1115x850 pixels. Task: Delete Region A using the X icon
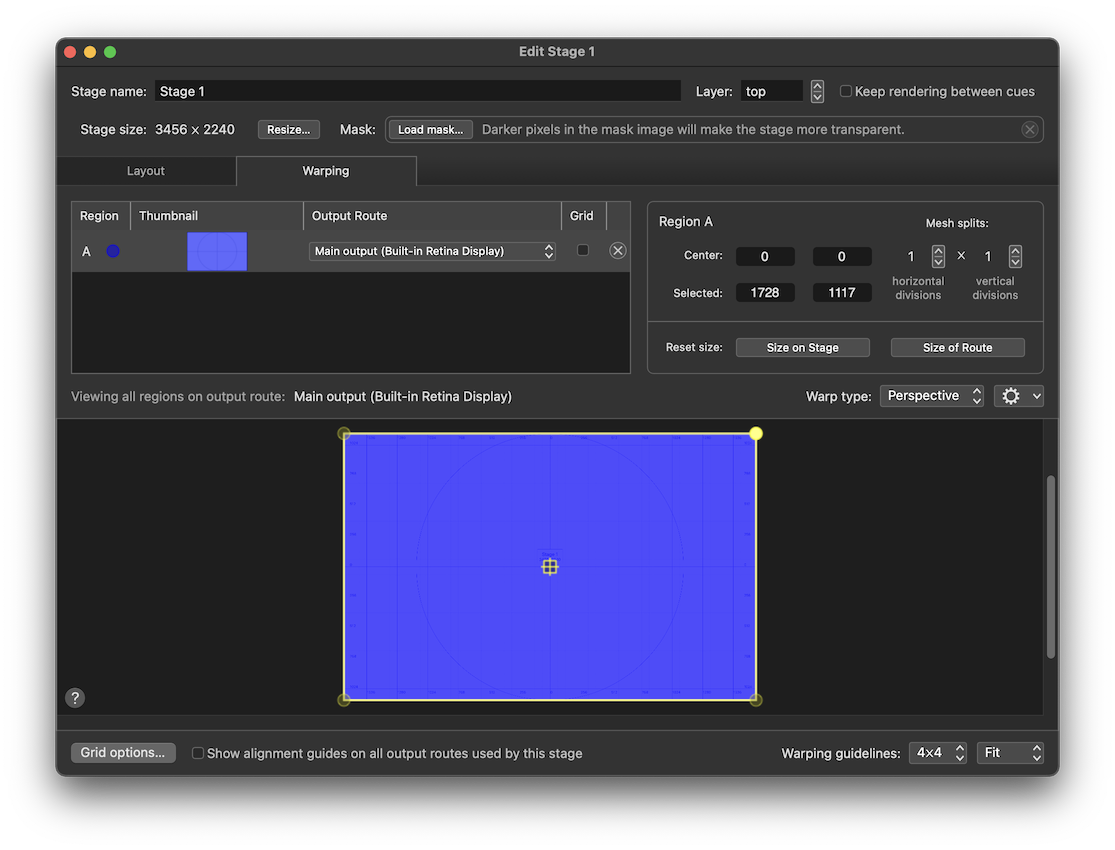coord(617,250)
